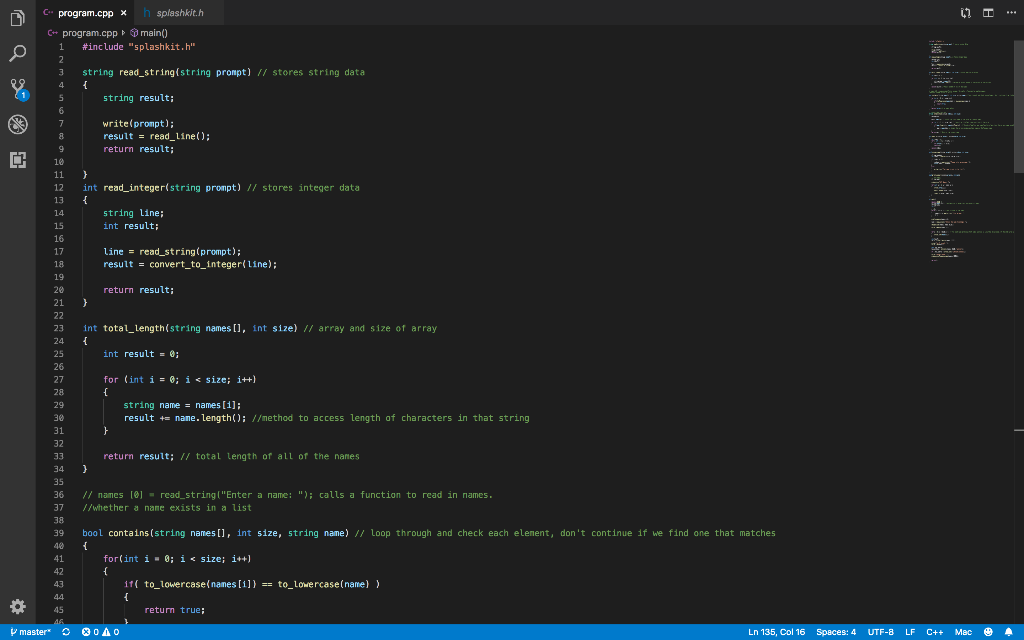Open the Search view in activity bar
1024x640 pixels.
(18, 53)
